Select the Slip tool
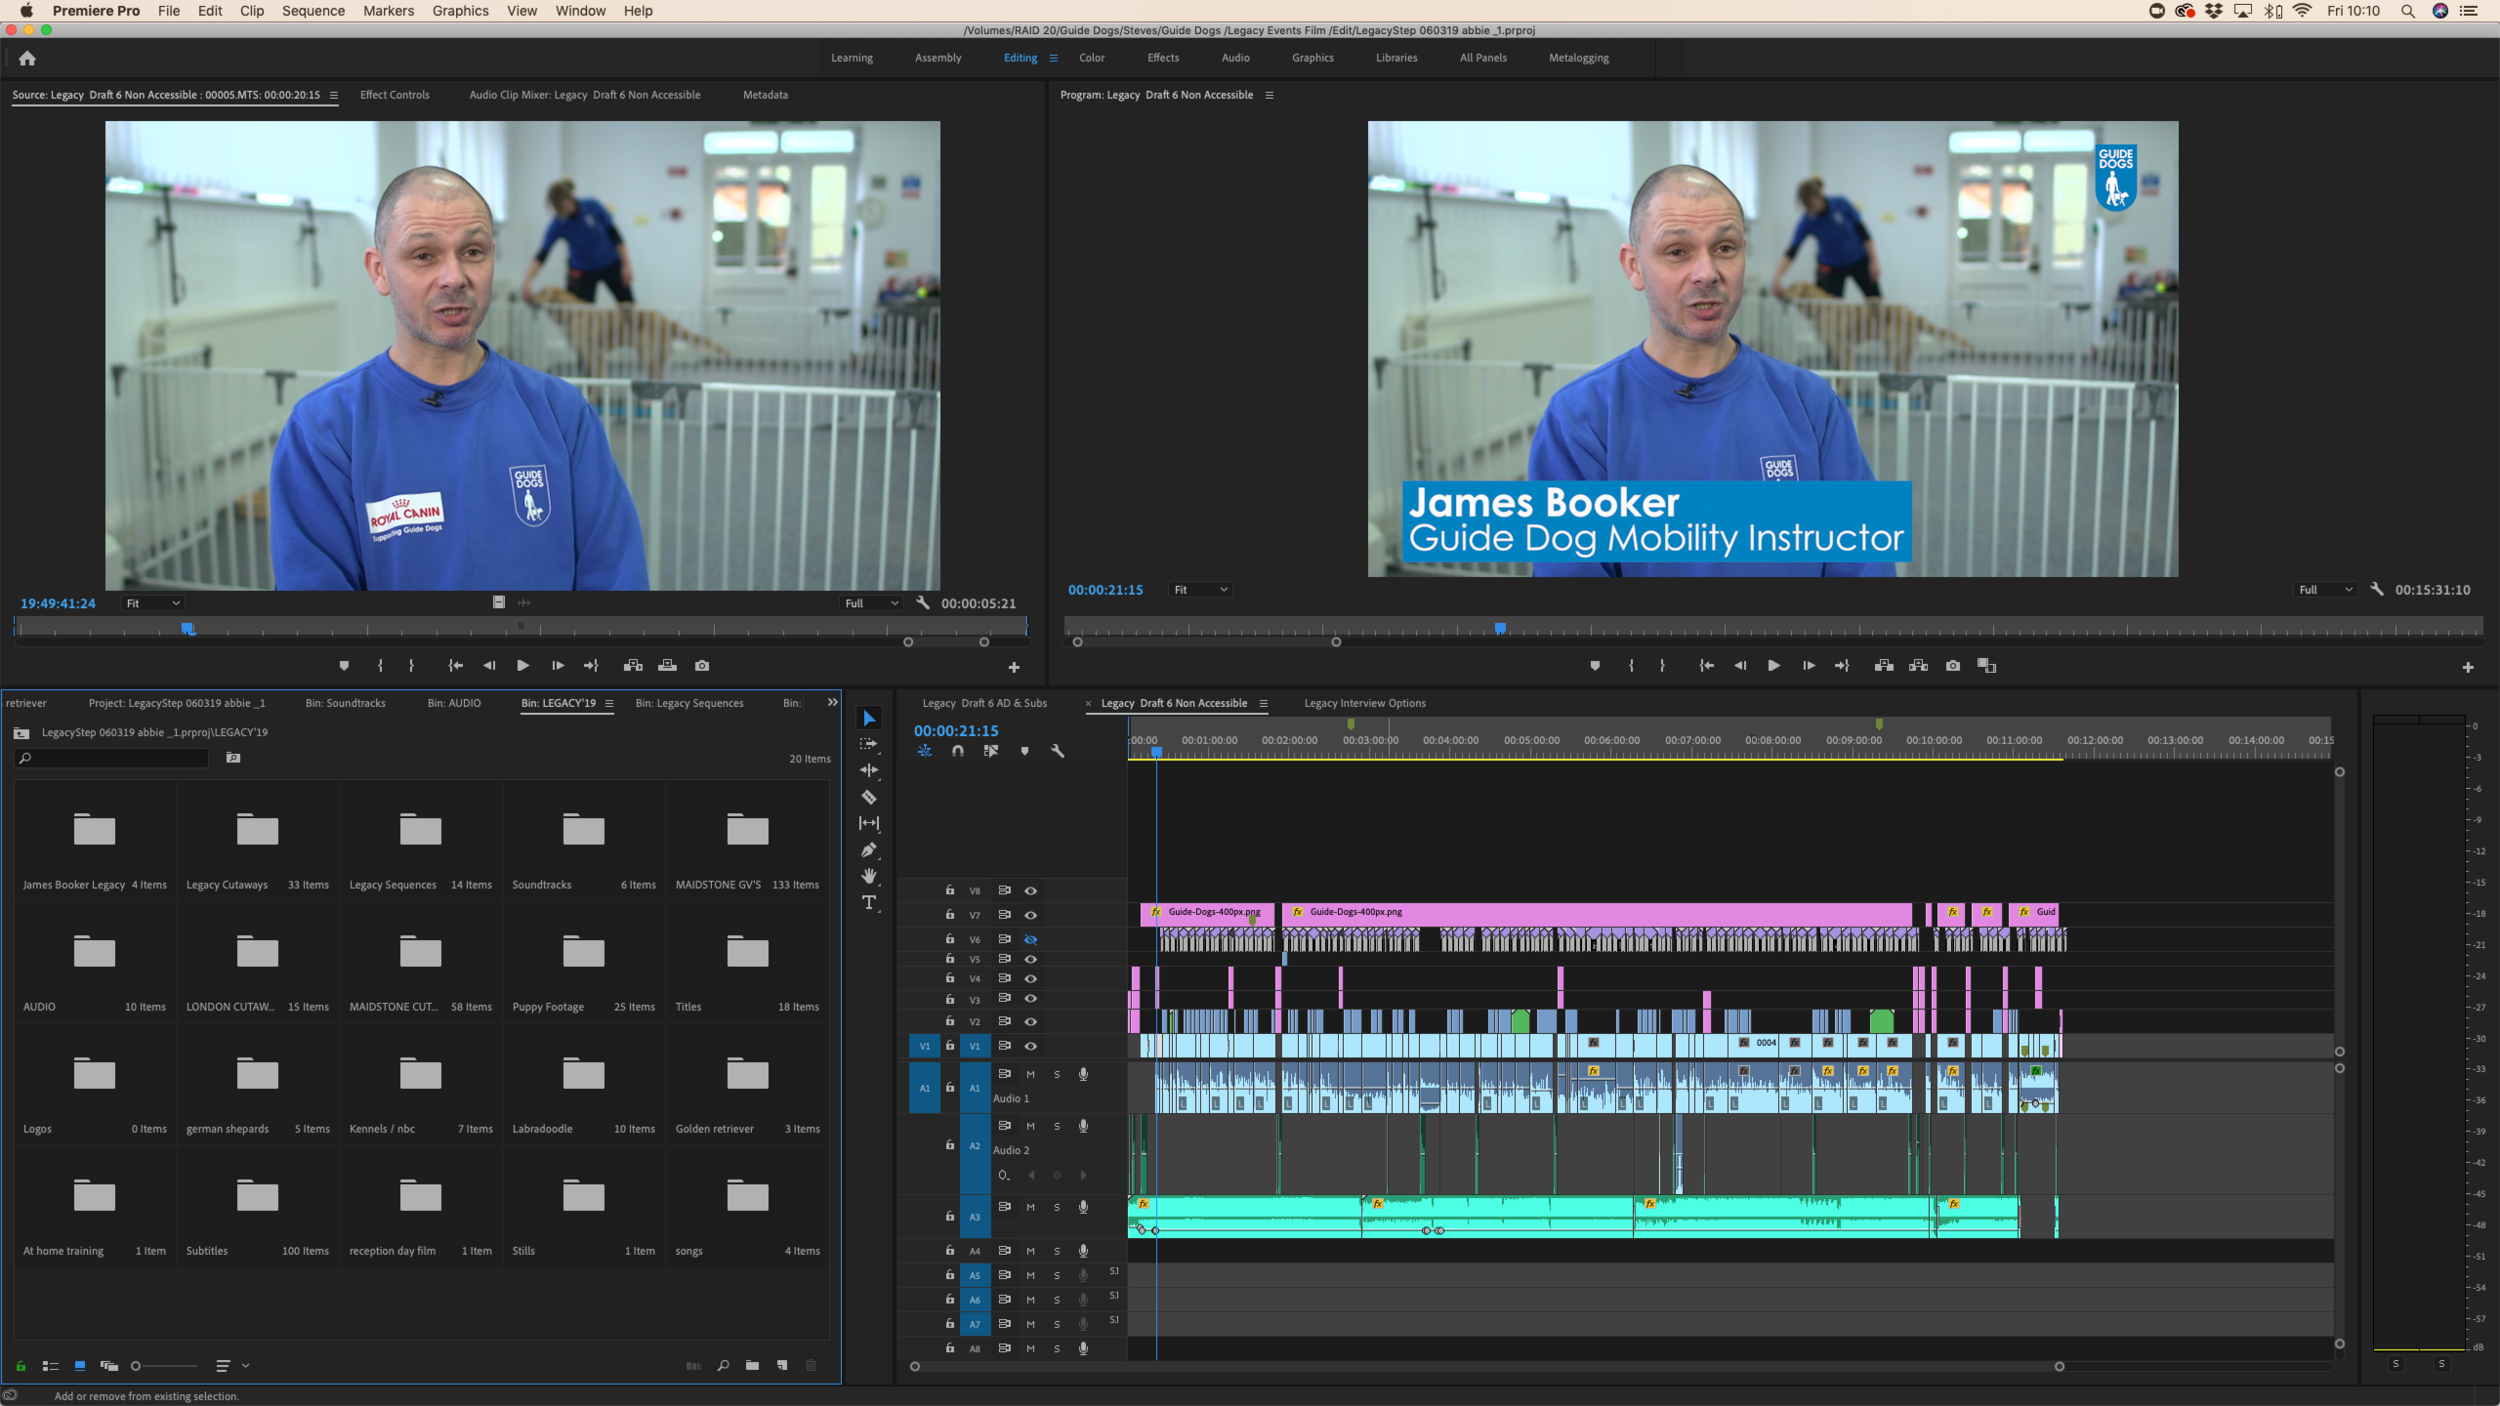 pos(869,823)
